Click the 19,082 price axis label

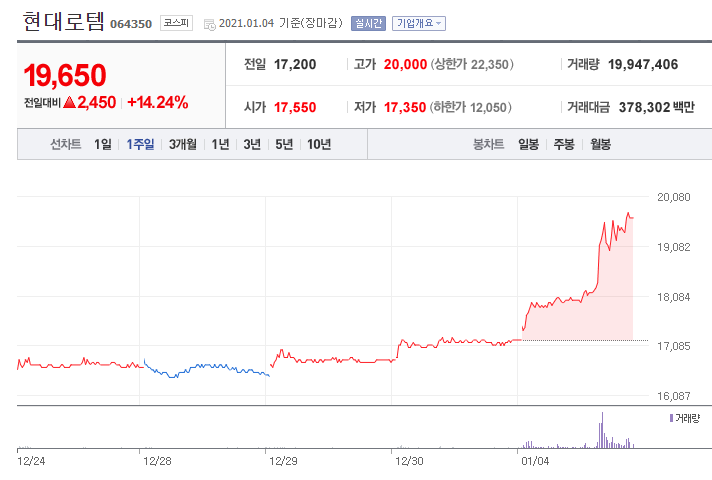[673, 247]
